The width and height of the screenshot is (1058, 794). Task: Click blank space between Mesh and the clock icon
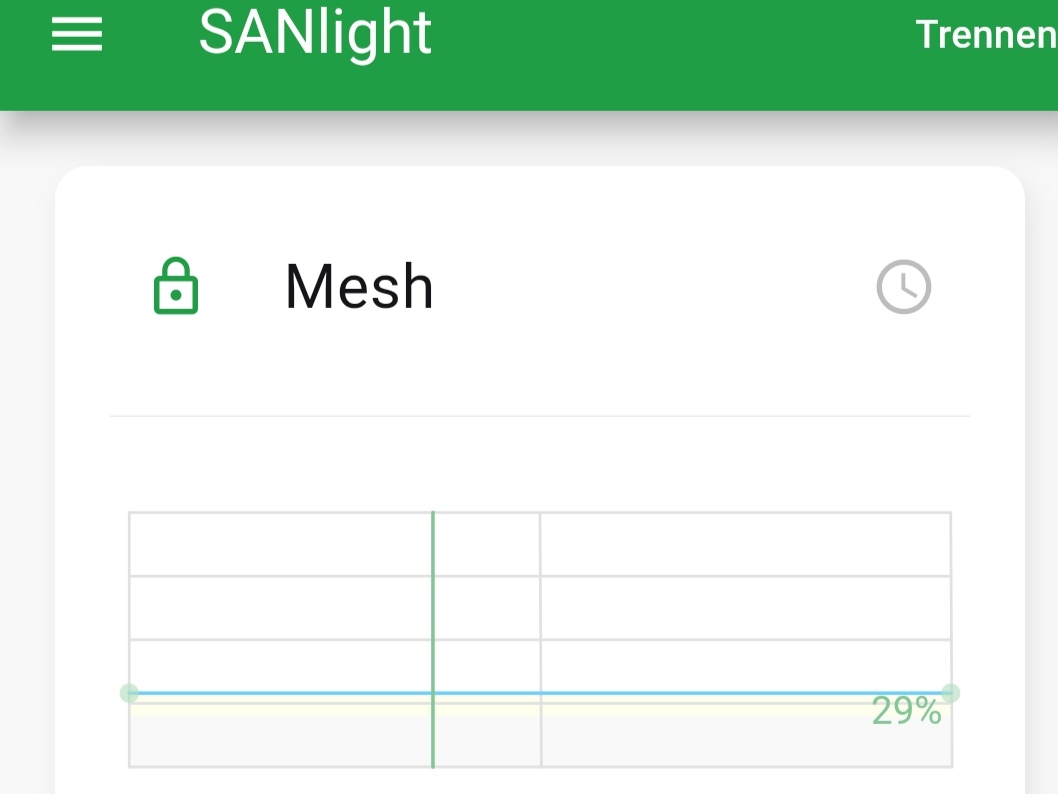[x=655, y=287]
